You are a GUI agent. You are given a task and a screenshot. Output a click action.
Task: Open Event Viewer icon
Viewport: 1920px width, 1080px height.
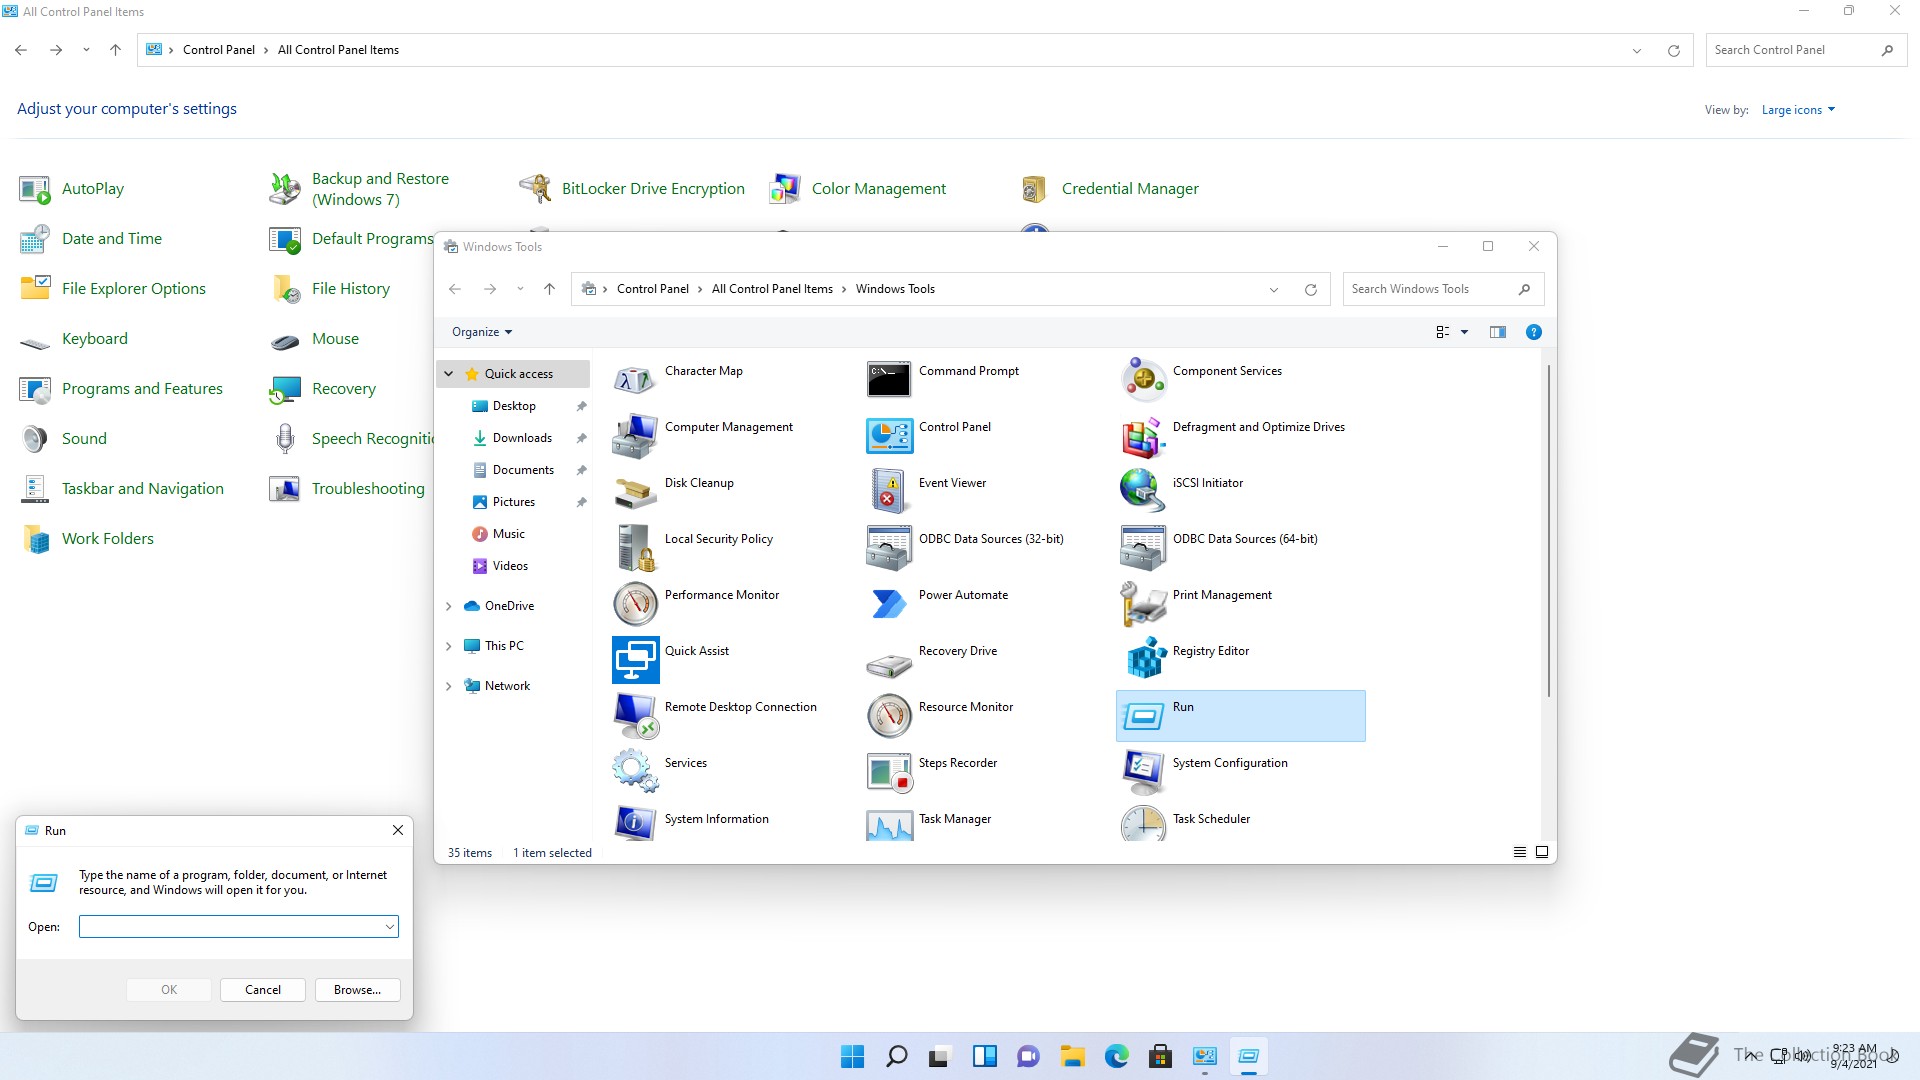889,492
